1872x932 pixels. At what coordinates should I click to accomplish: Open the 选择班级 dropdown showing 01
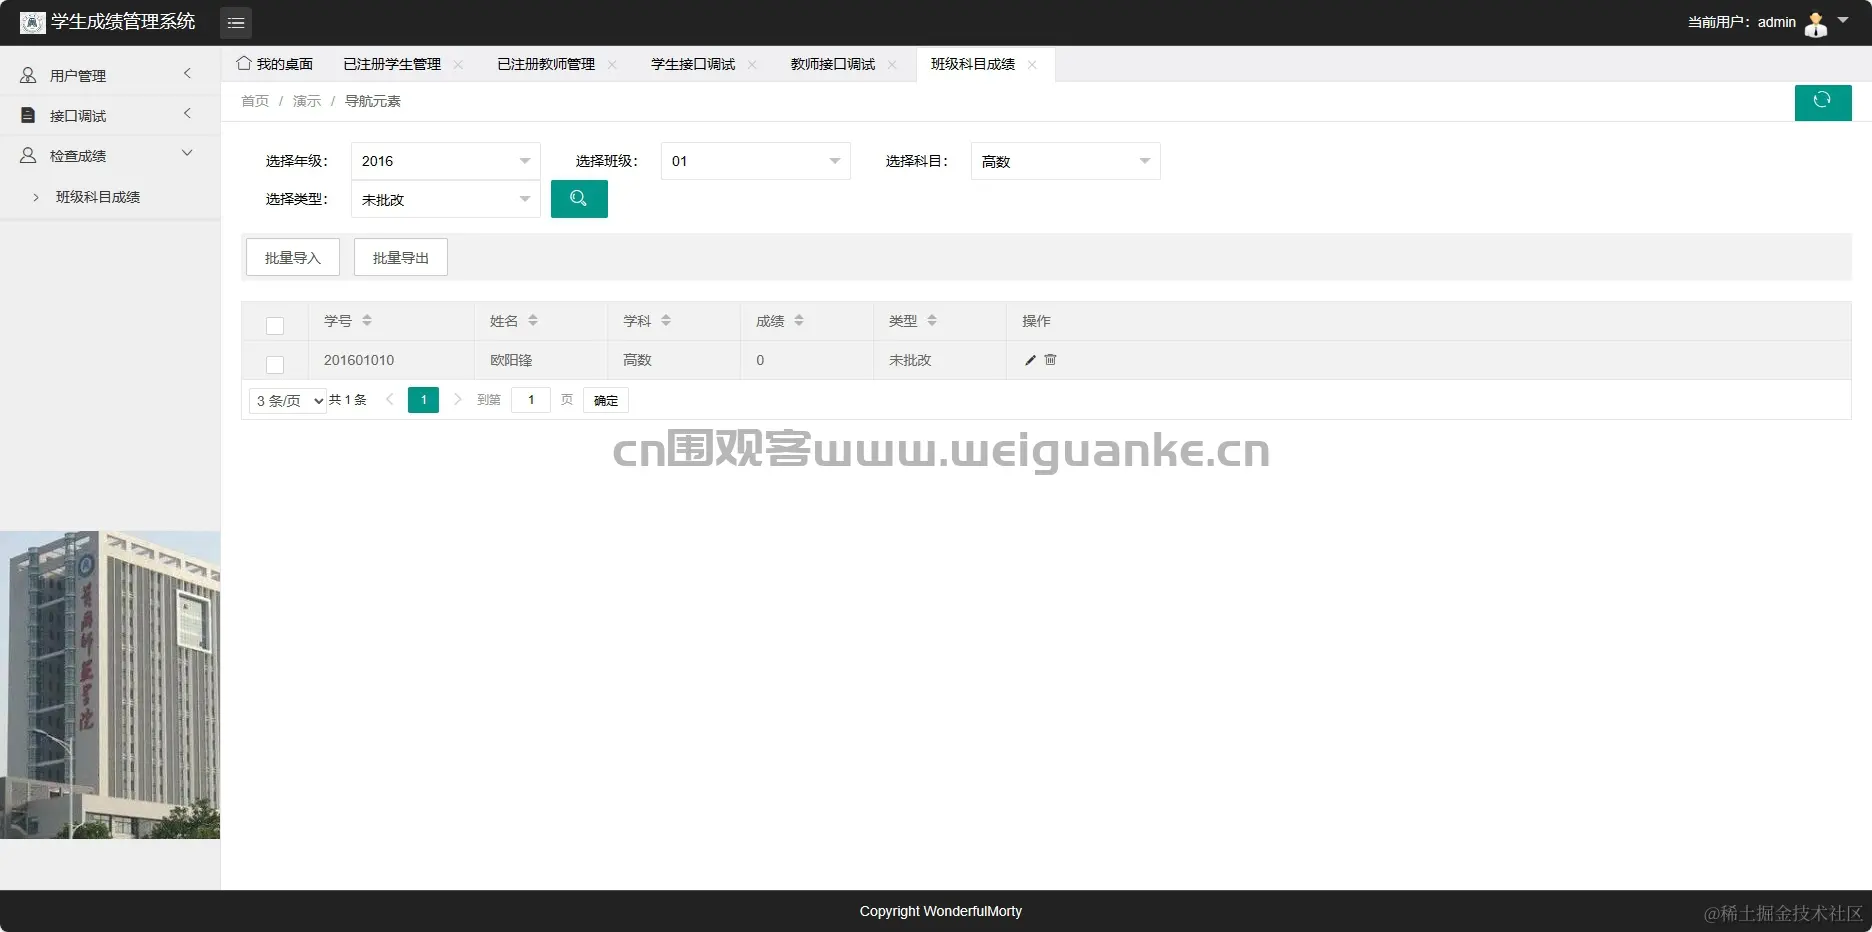tap(756, 161)
